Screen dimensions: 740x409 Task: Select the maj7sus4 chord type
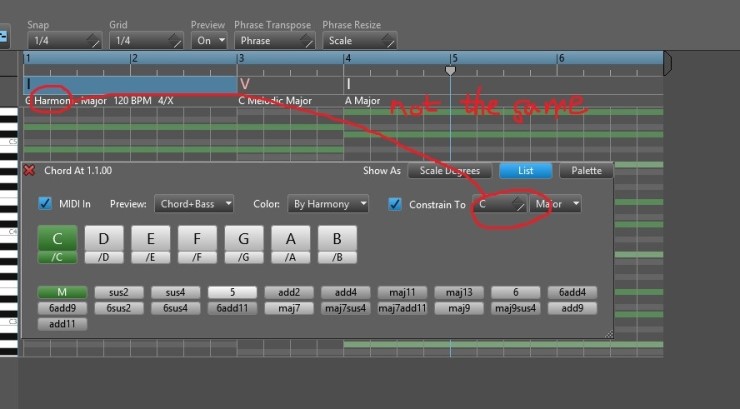[x=345, y=308]
